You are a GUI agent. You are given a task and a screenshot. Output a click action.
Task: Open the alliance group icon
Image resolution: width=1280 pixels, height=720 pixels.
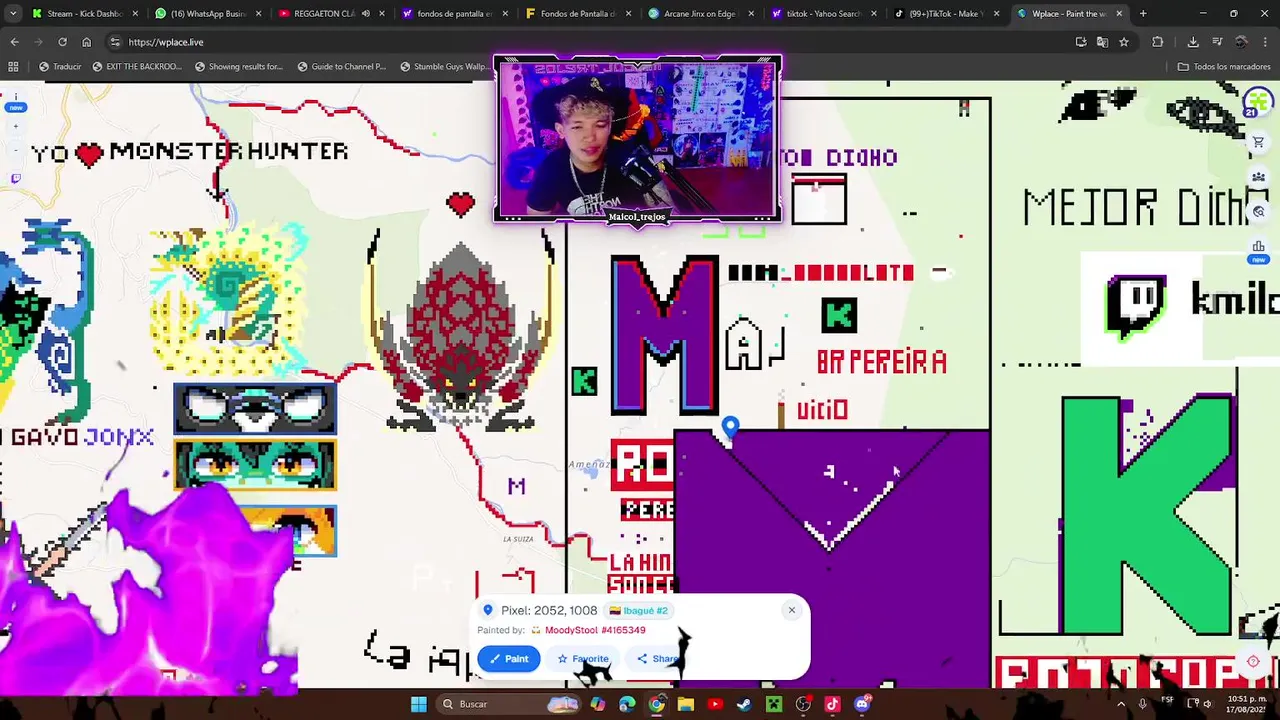(1259, 177)
